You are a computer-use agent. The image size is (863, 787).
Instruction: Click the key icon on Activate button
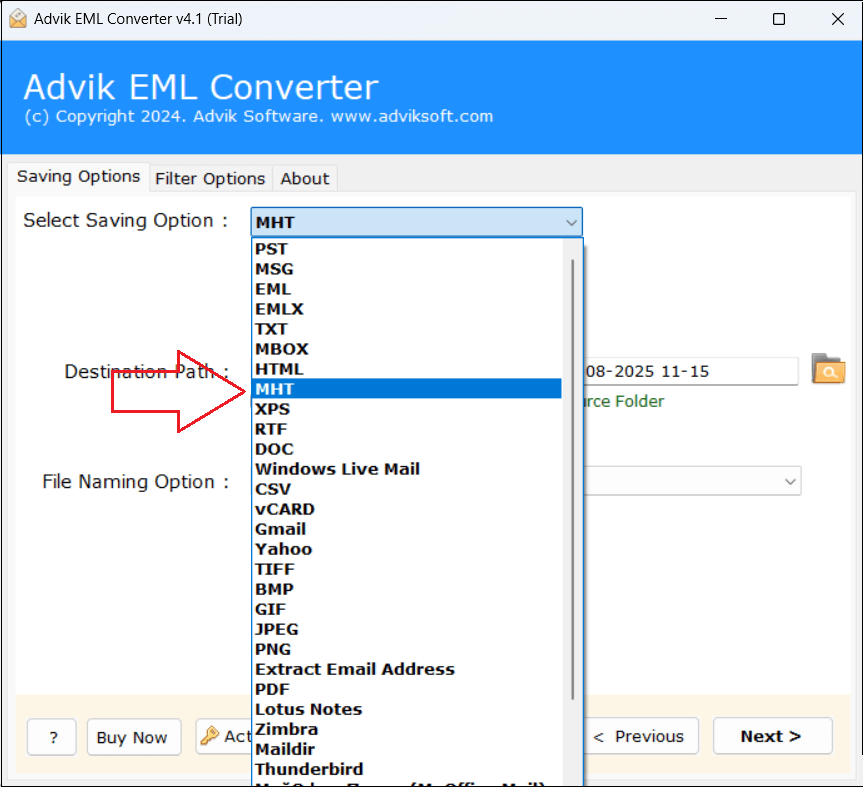(210, 735)
